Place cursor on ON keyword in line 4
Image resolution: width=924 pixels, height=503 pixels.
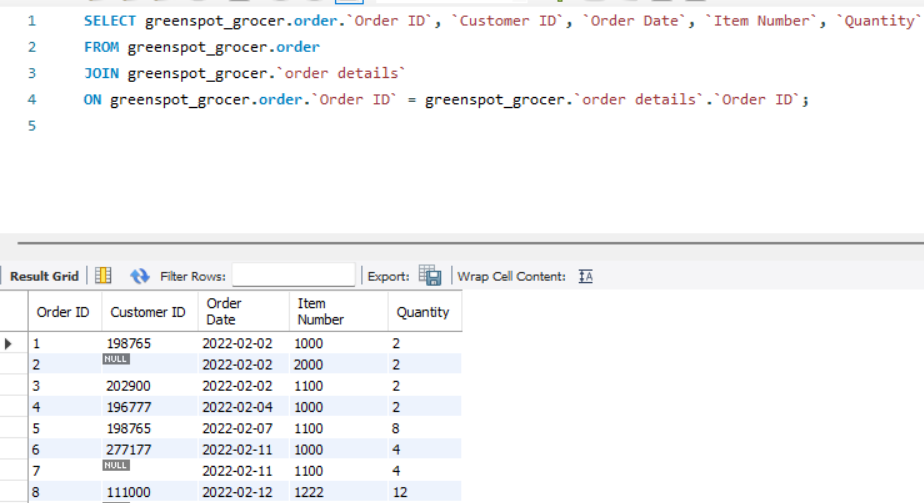point(93,99)
